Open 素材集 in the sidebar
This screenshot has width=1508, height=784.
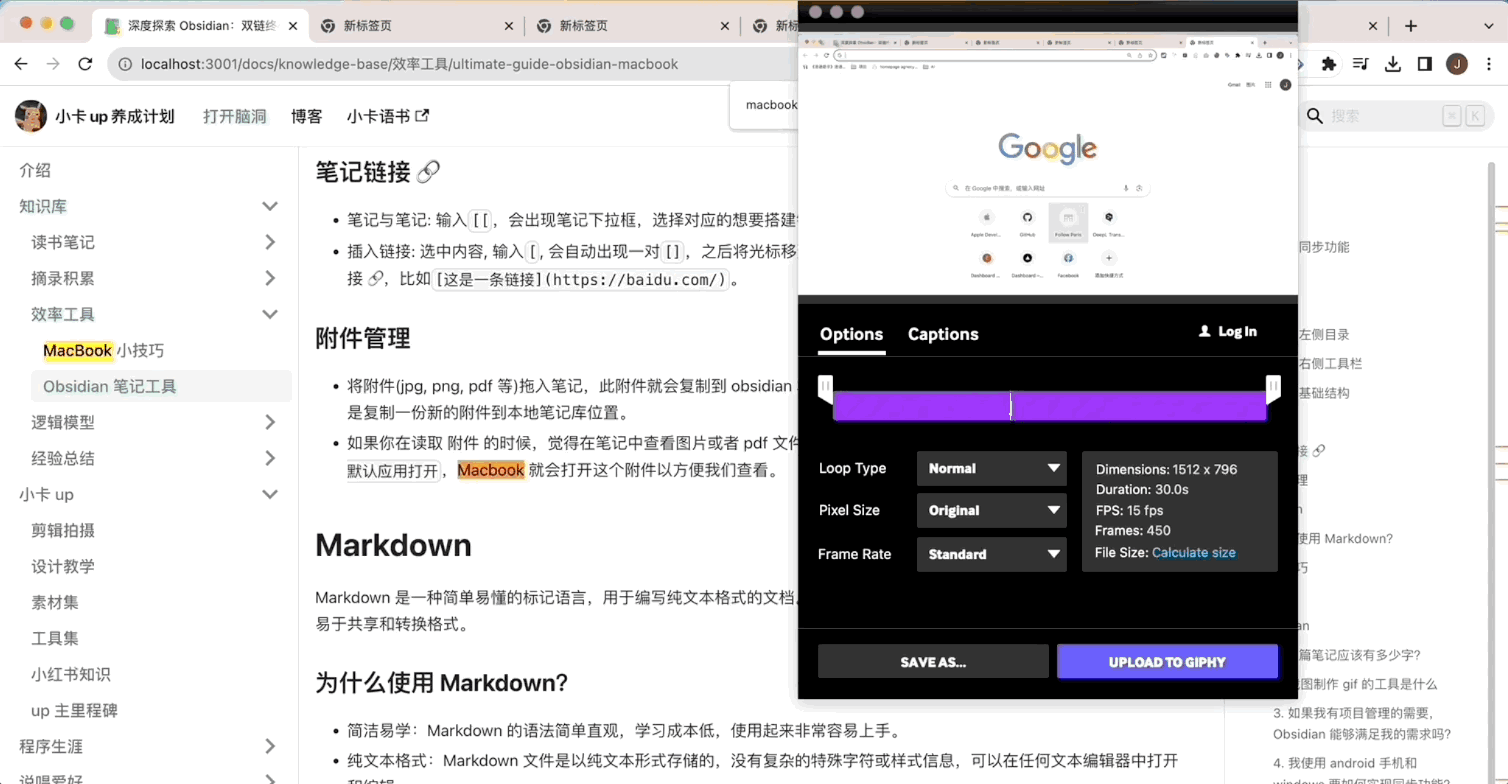tap(55, 602)
